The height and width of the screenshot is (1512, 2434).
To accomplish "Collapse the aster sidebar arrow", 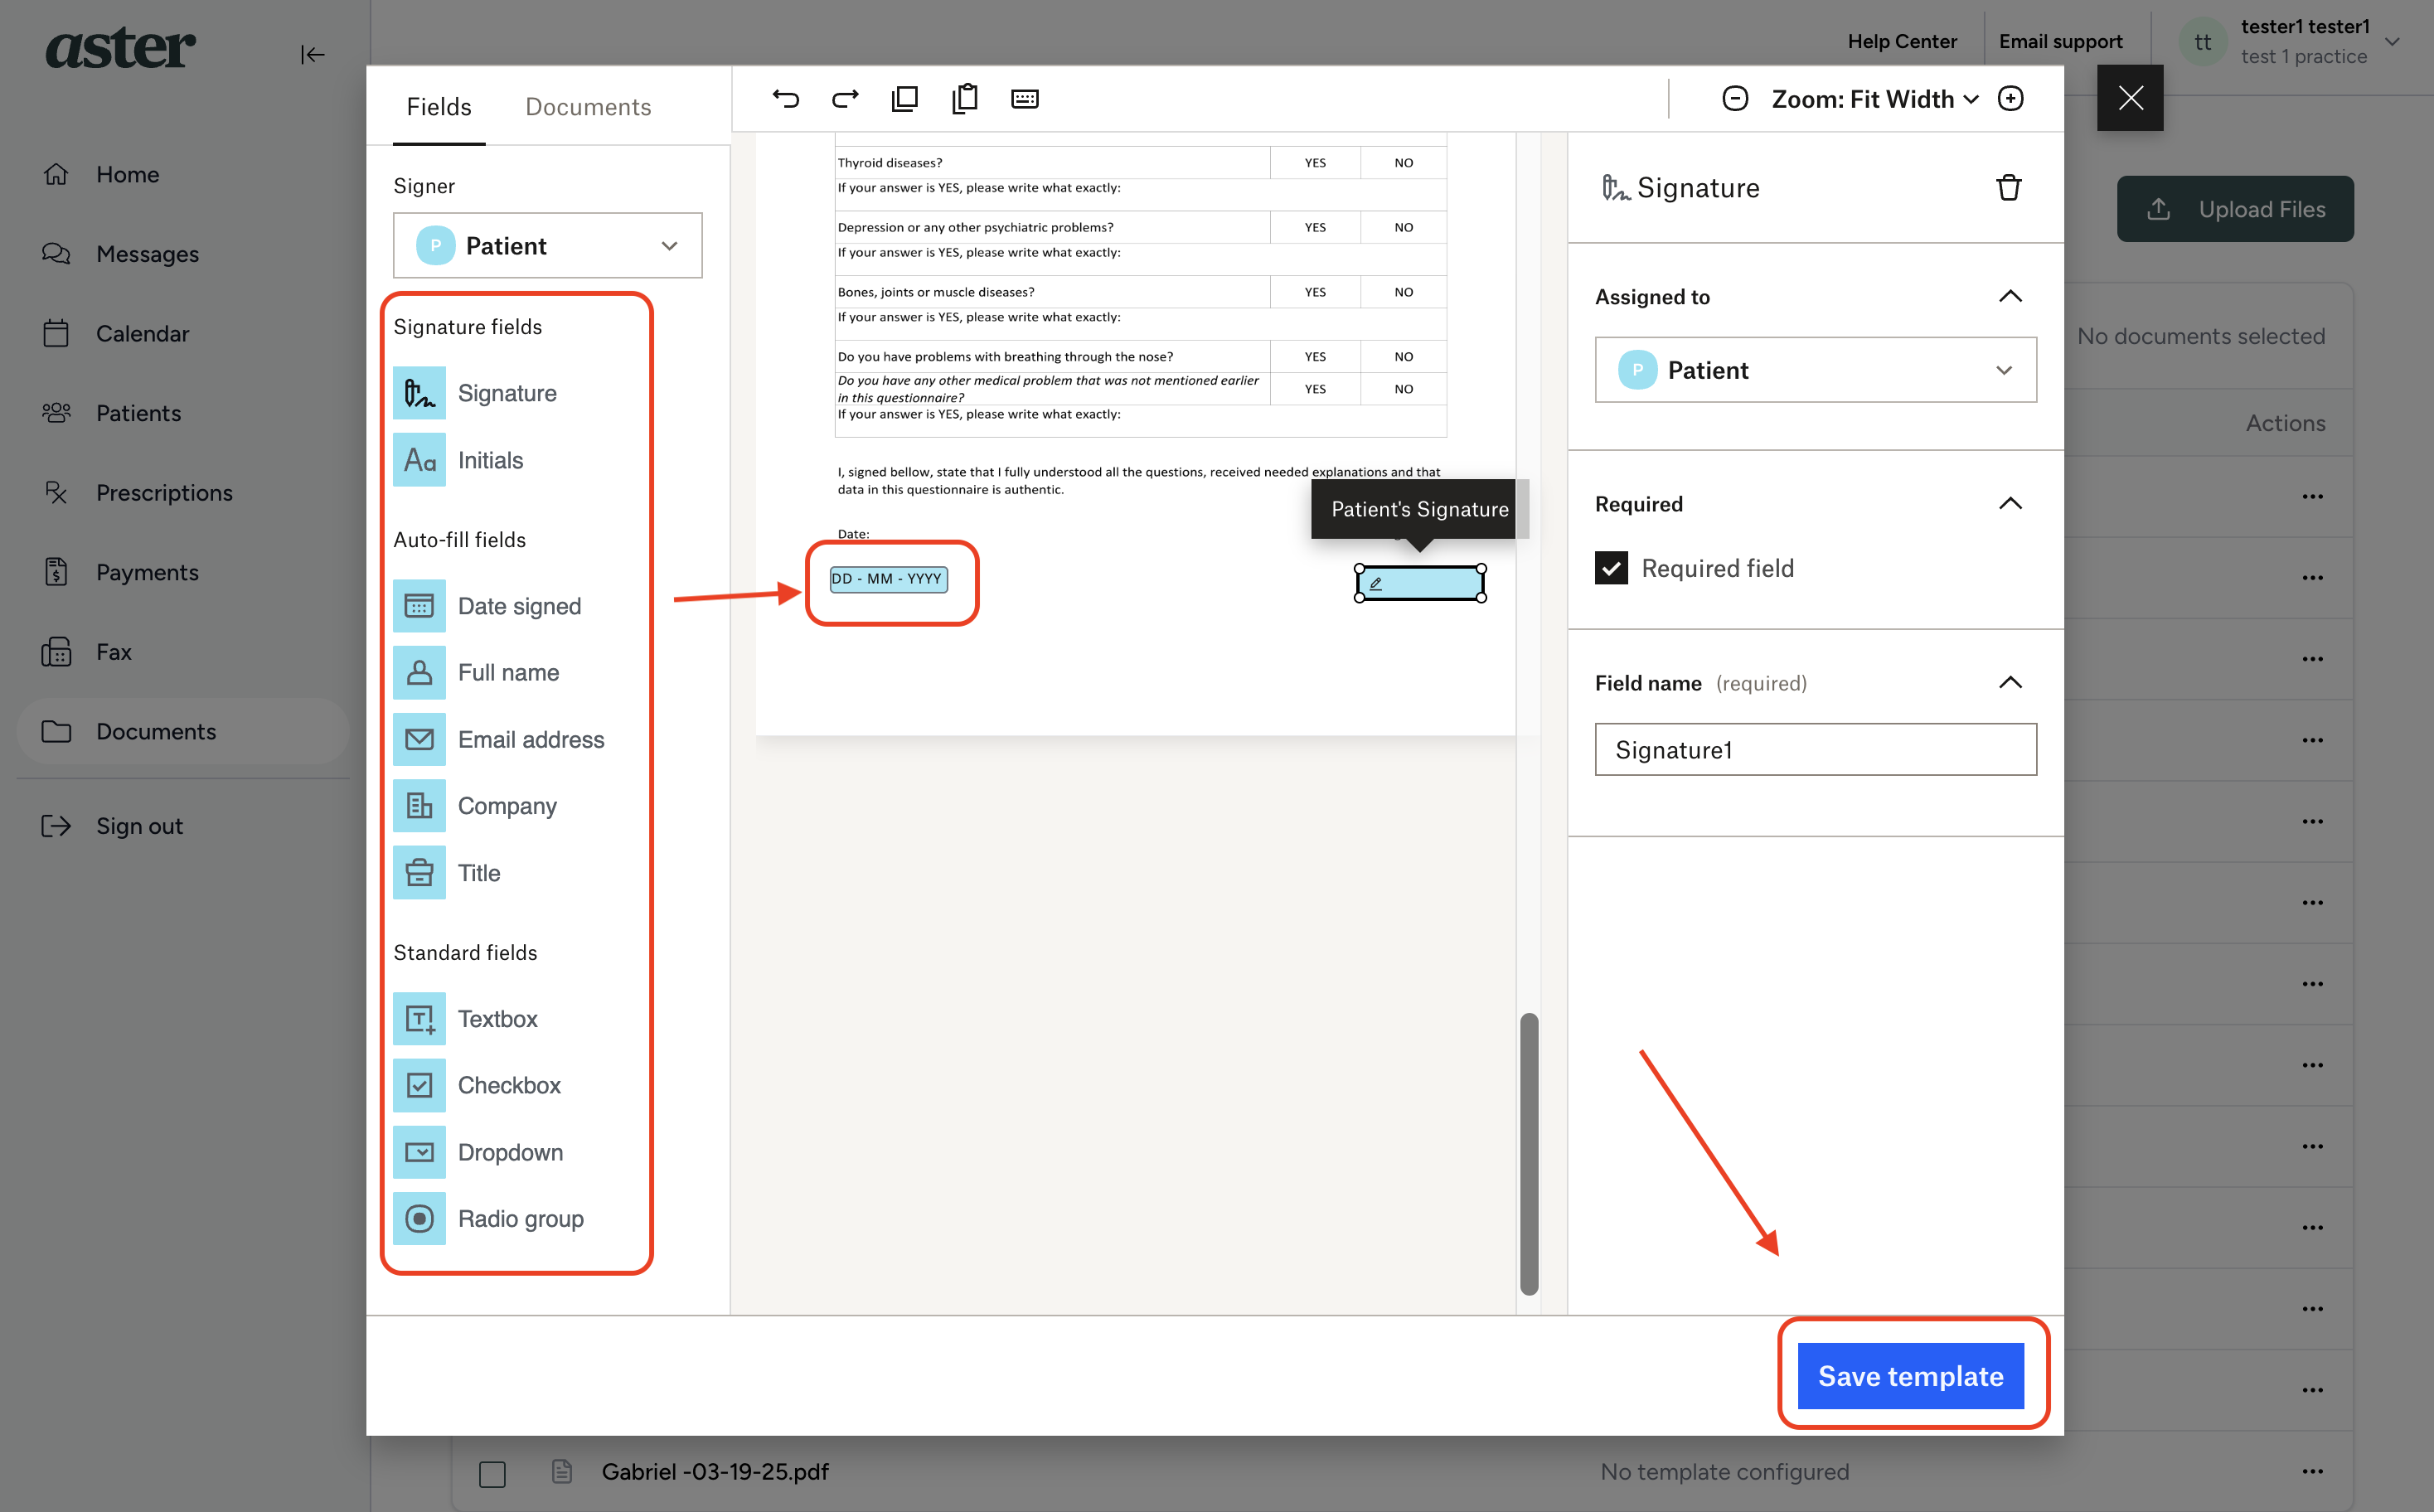I will tap(313, 54).
